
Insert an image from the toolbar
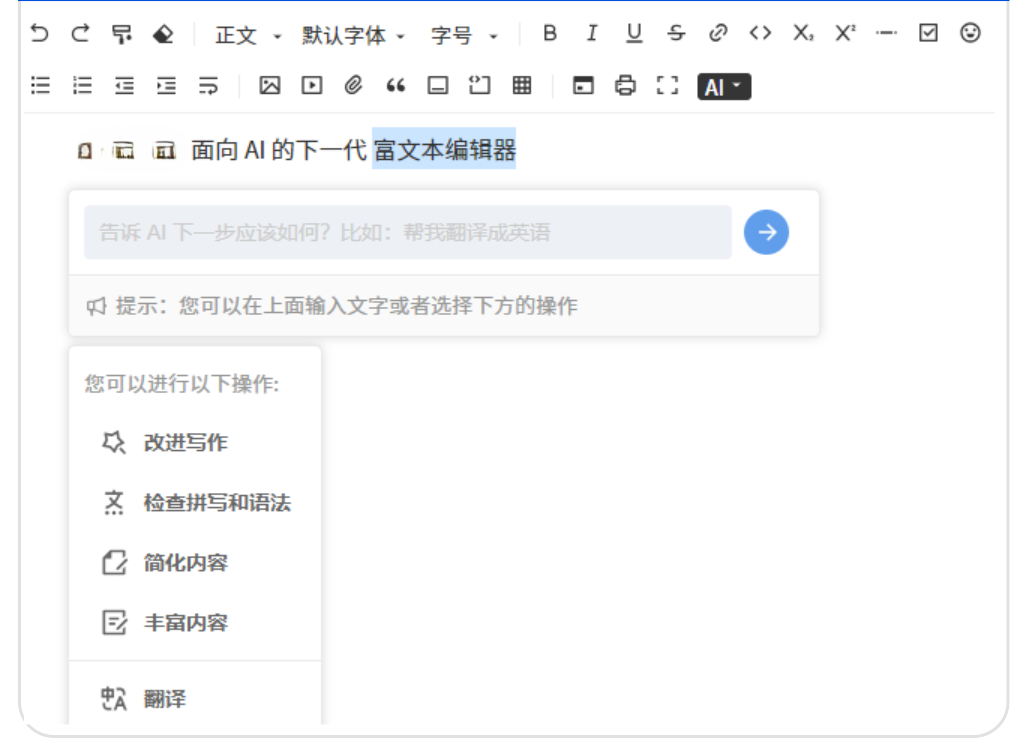click(x=269, y=85)
